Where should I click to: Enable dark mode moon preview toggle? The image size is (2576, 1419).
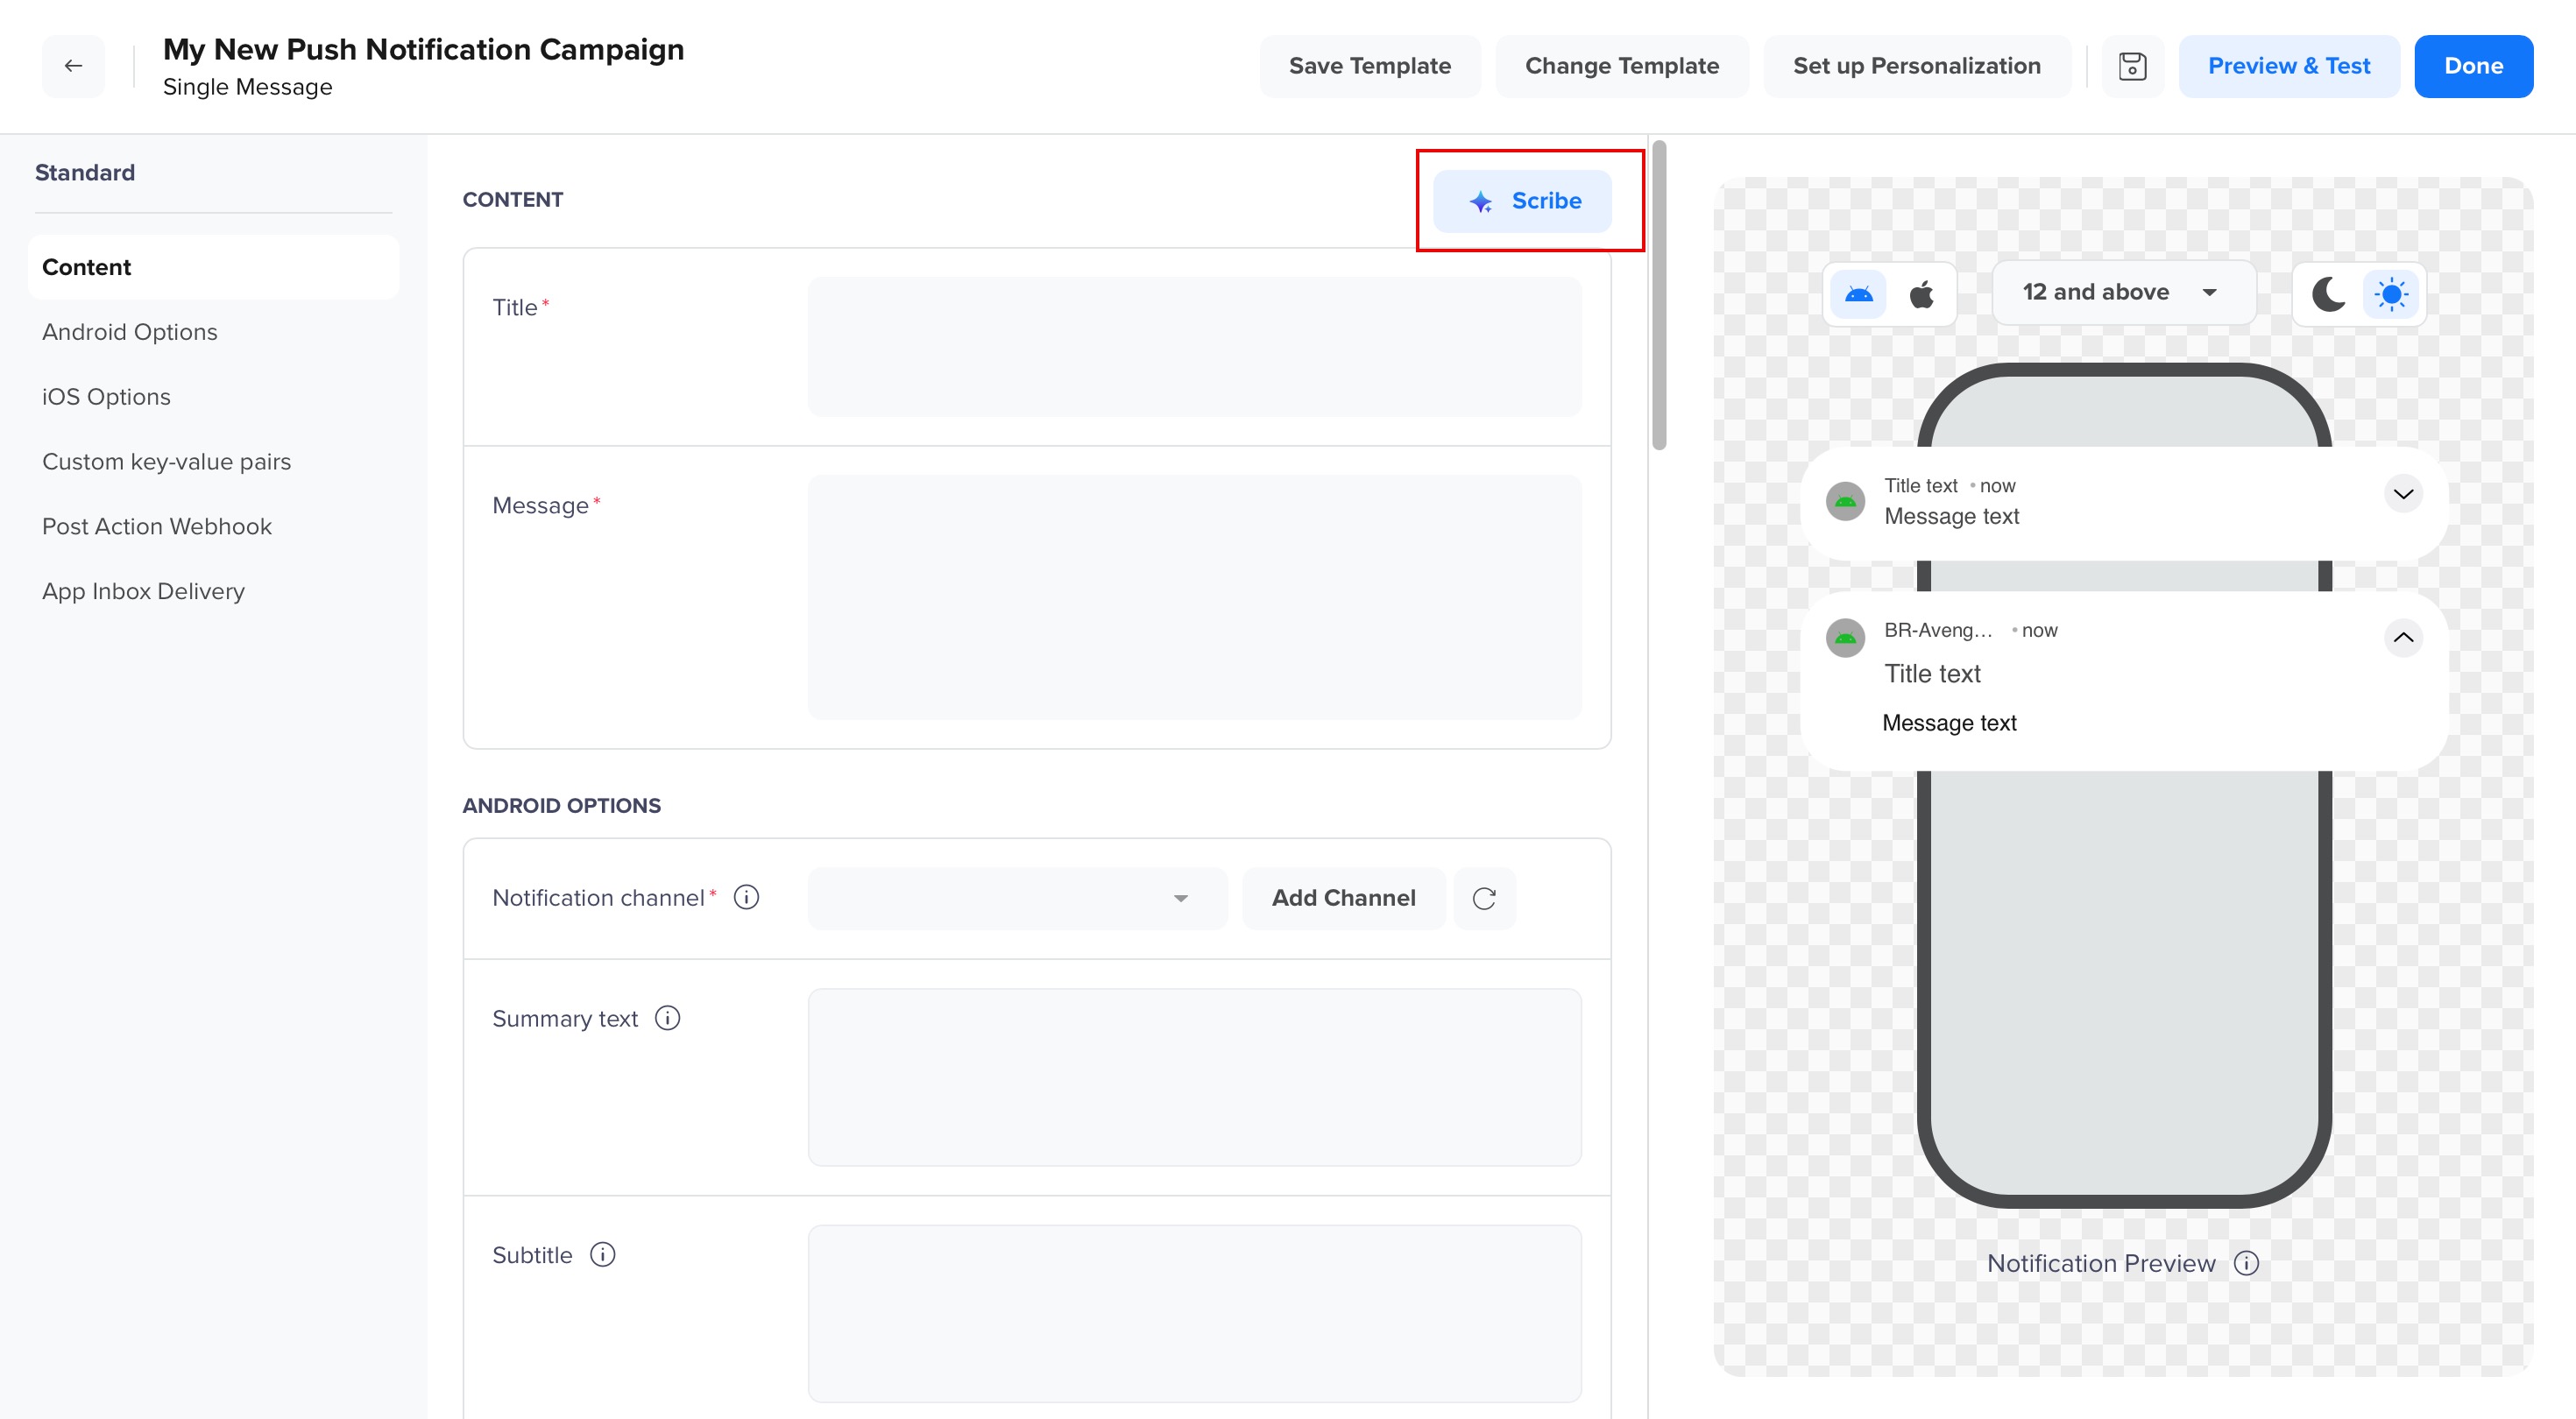(2328, 294)
